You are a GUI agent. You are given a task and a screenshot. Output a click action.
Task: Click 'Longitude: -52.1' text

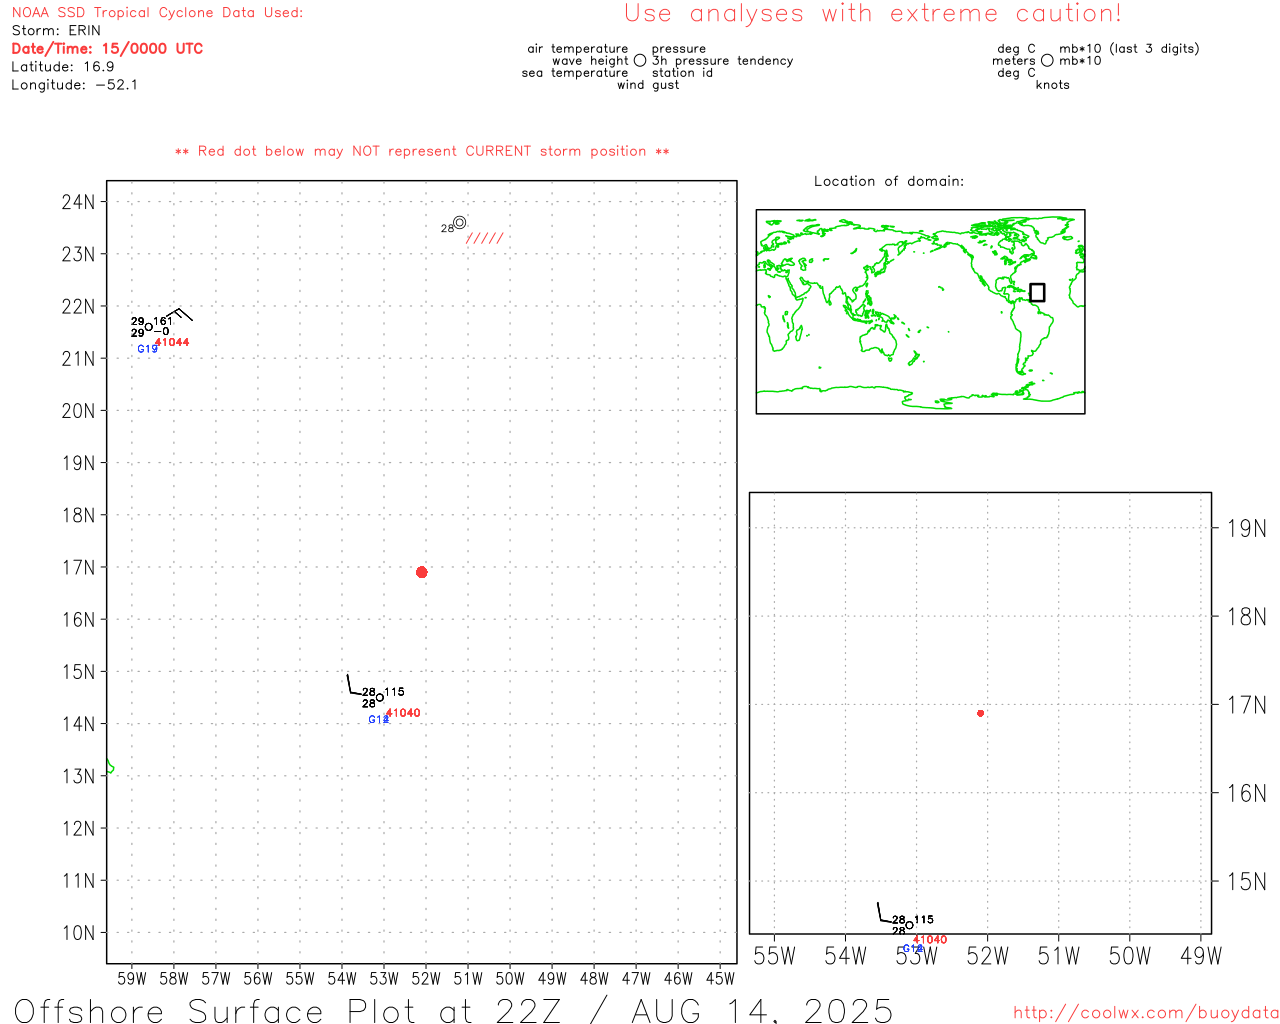(x=75, y=85)
